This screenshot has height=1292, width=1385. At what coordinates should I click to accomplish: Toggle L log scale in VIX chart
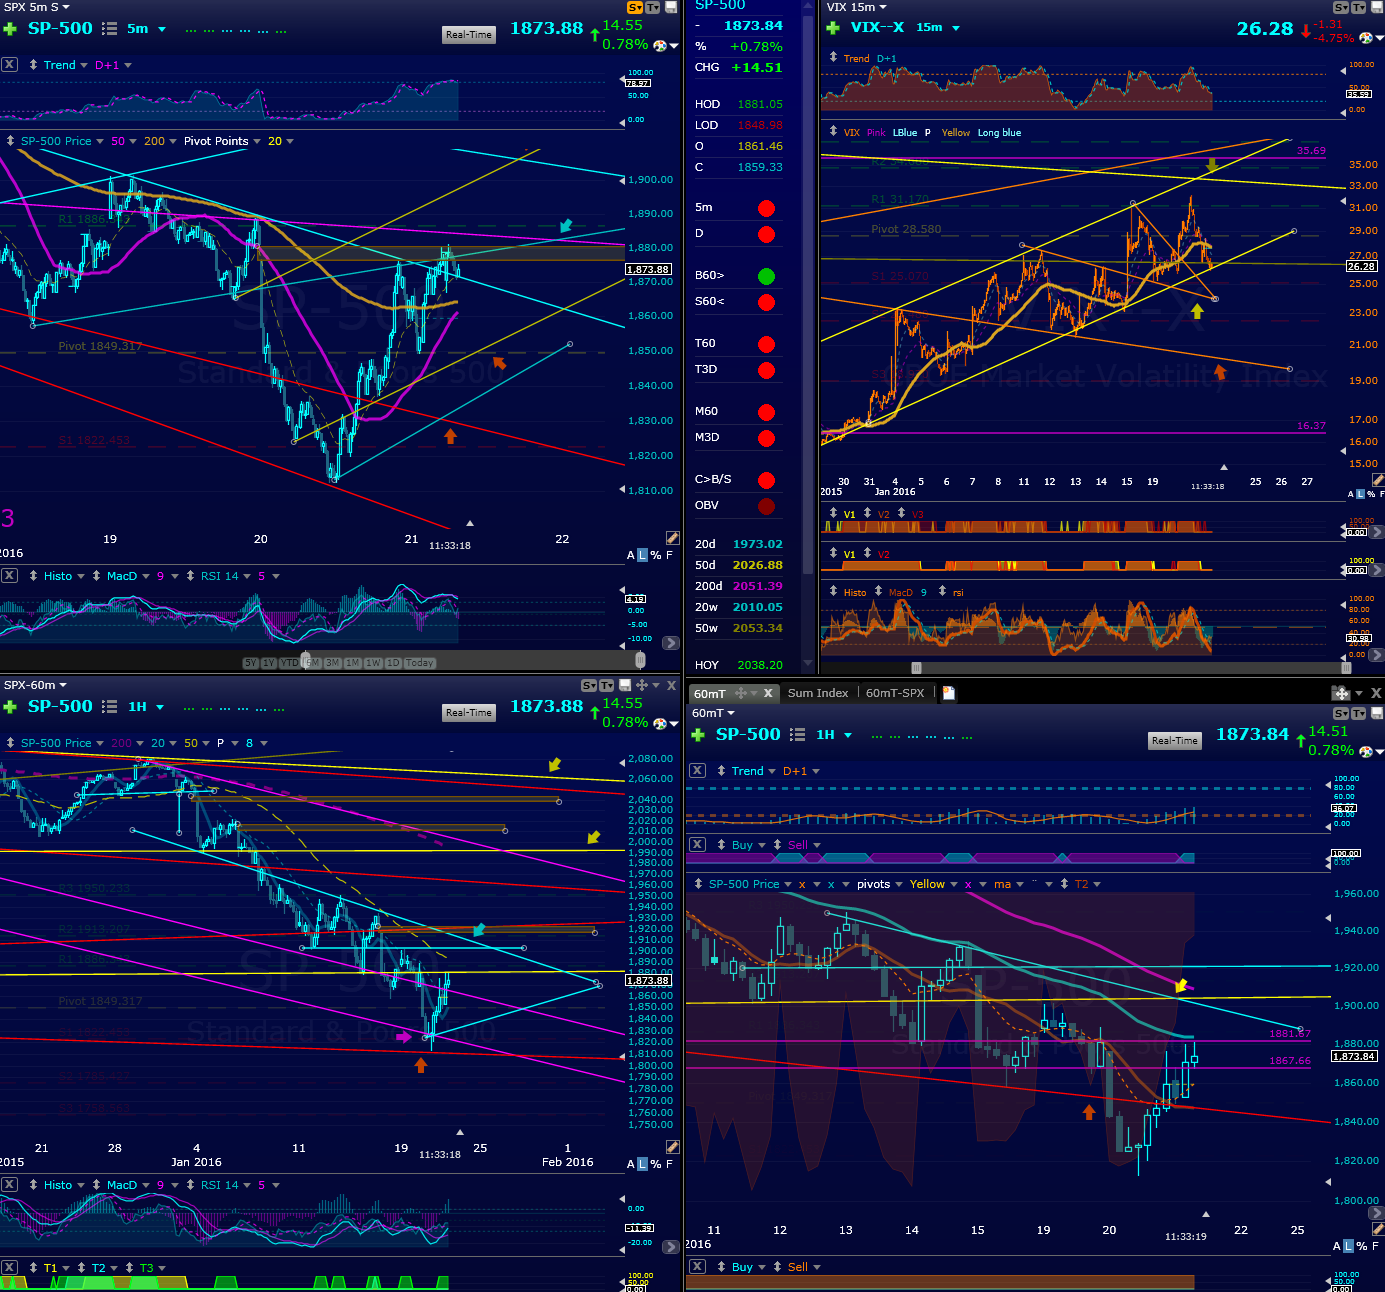point(1359,494)
